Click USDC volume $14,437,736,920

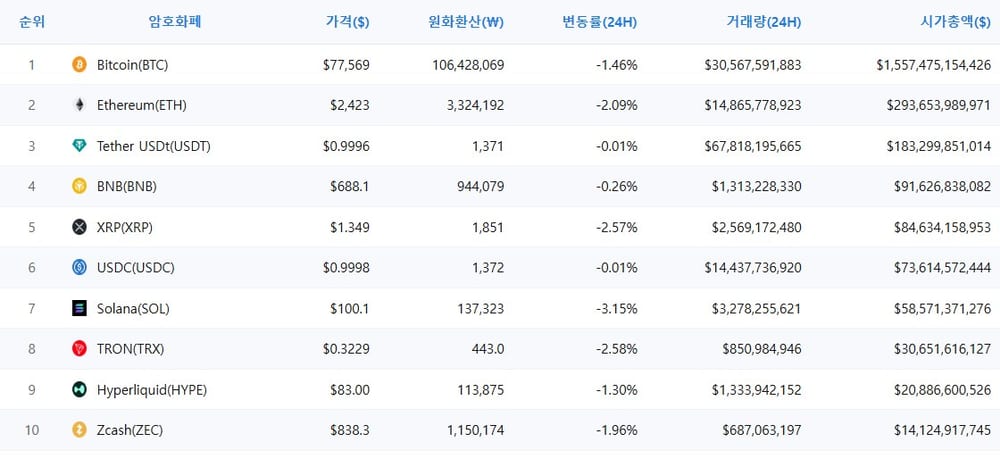tap(753, 268)
